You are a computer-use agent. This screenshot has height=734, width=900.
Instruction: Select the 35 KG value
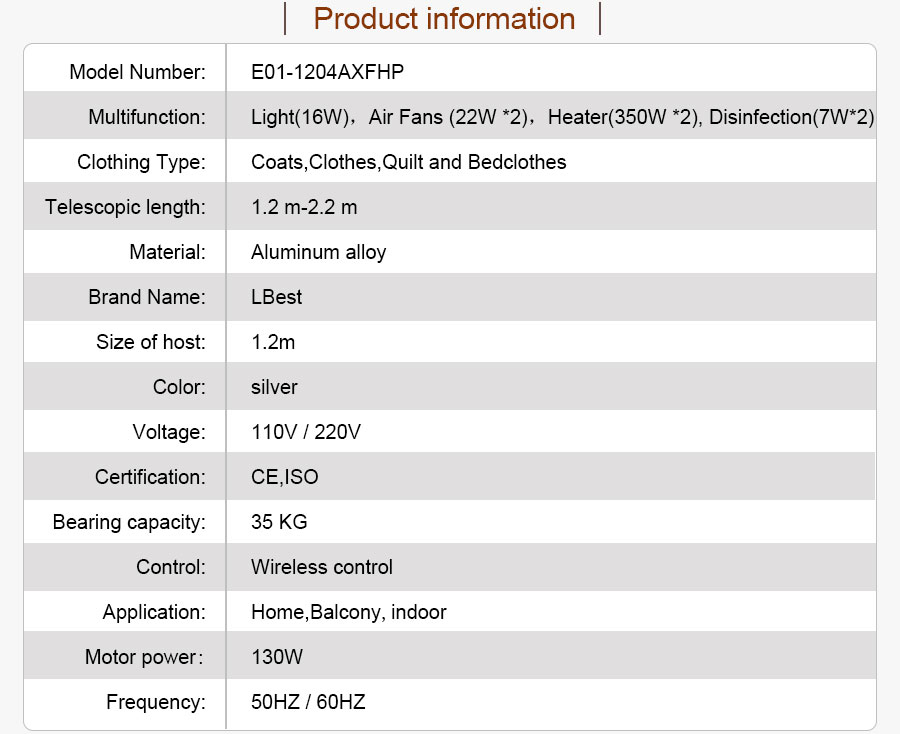coord(279,522)
